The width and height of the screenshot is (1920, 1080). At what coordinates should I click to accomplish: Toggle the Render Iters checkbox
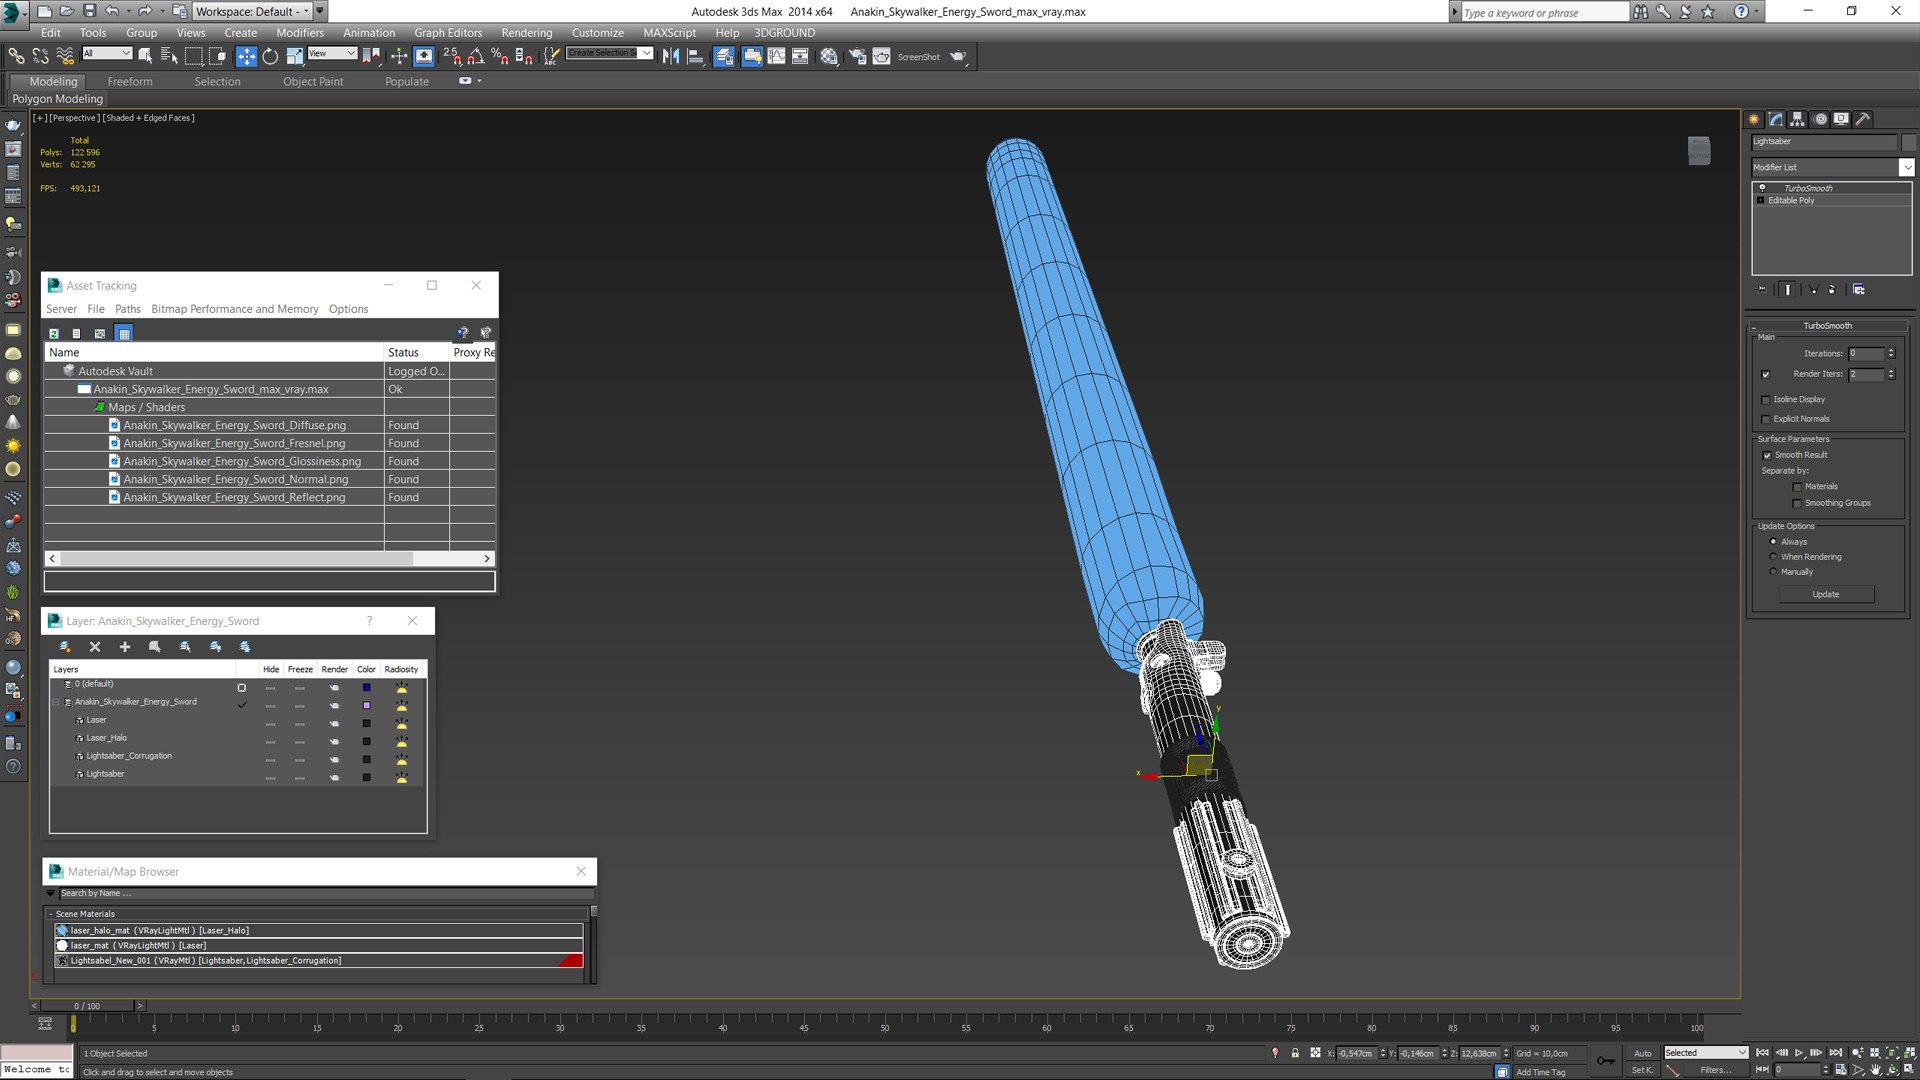1765,374
